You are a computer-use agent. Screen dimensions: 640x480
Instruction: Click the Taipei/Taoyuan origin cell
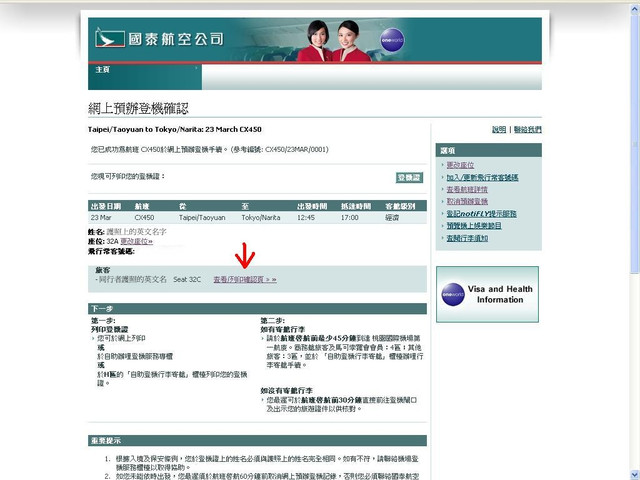202,218
